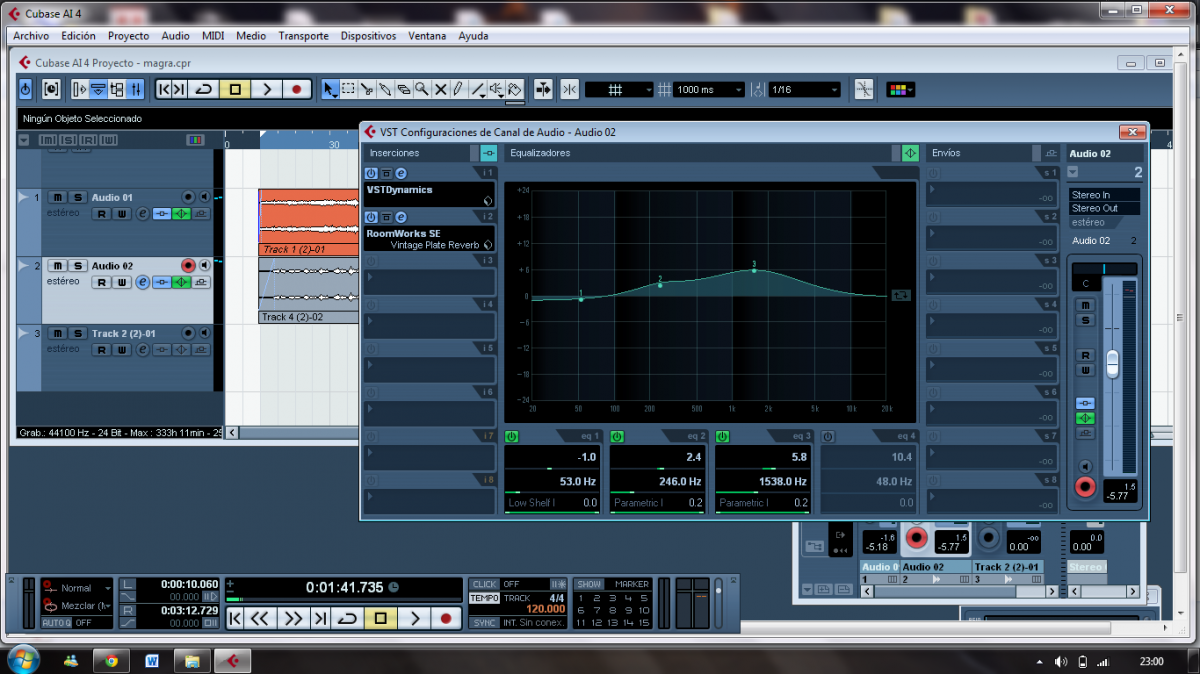Select the Mute (X) tool in toolbar
The image size is (1200, 674).
[440, 89]
